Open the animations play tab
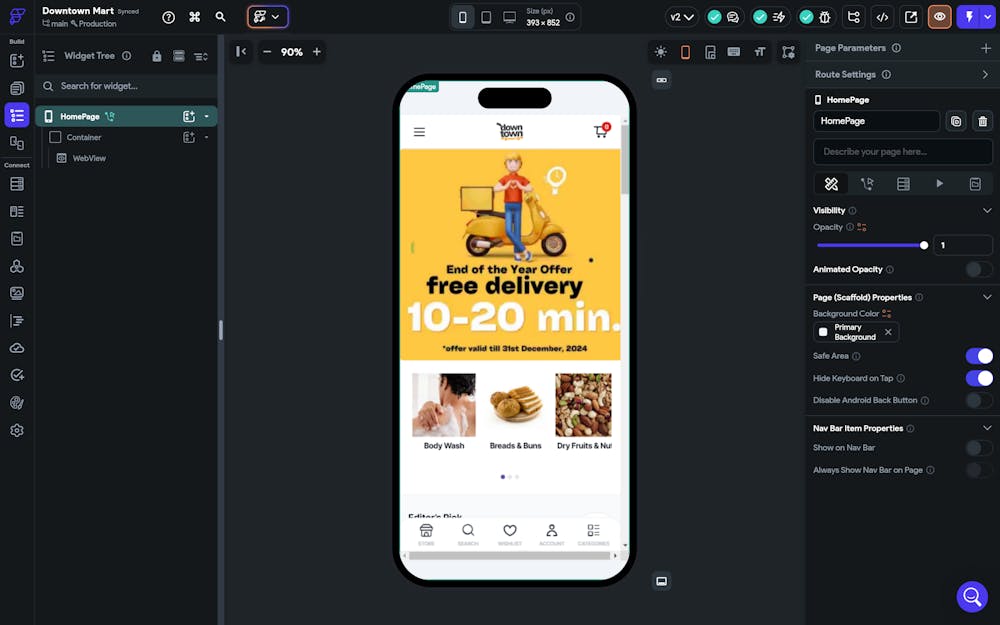Screen dimensions: 1000x625 pyautogui.click(x=939, y=184)
